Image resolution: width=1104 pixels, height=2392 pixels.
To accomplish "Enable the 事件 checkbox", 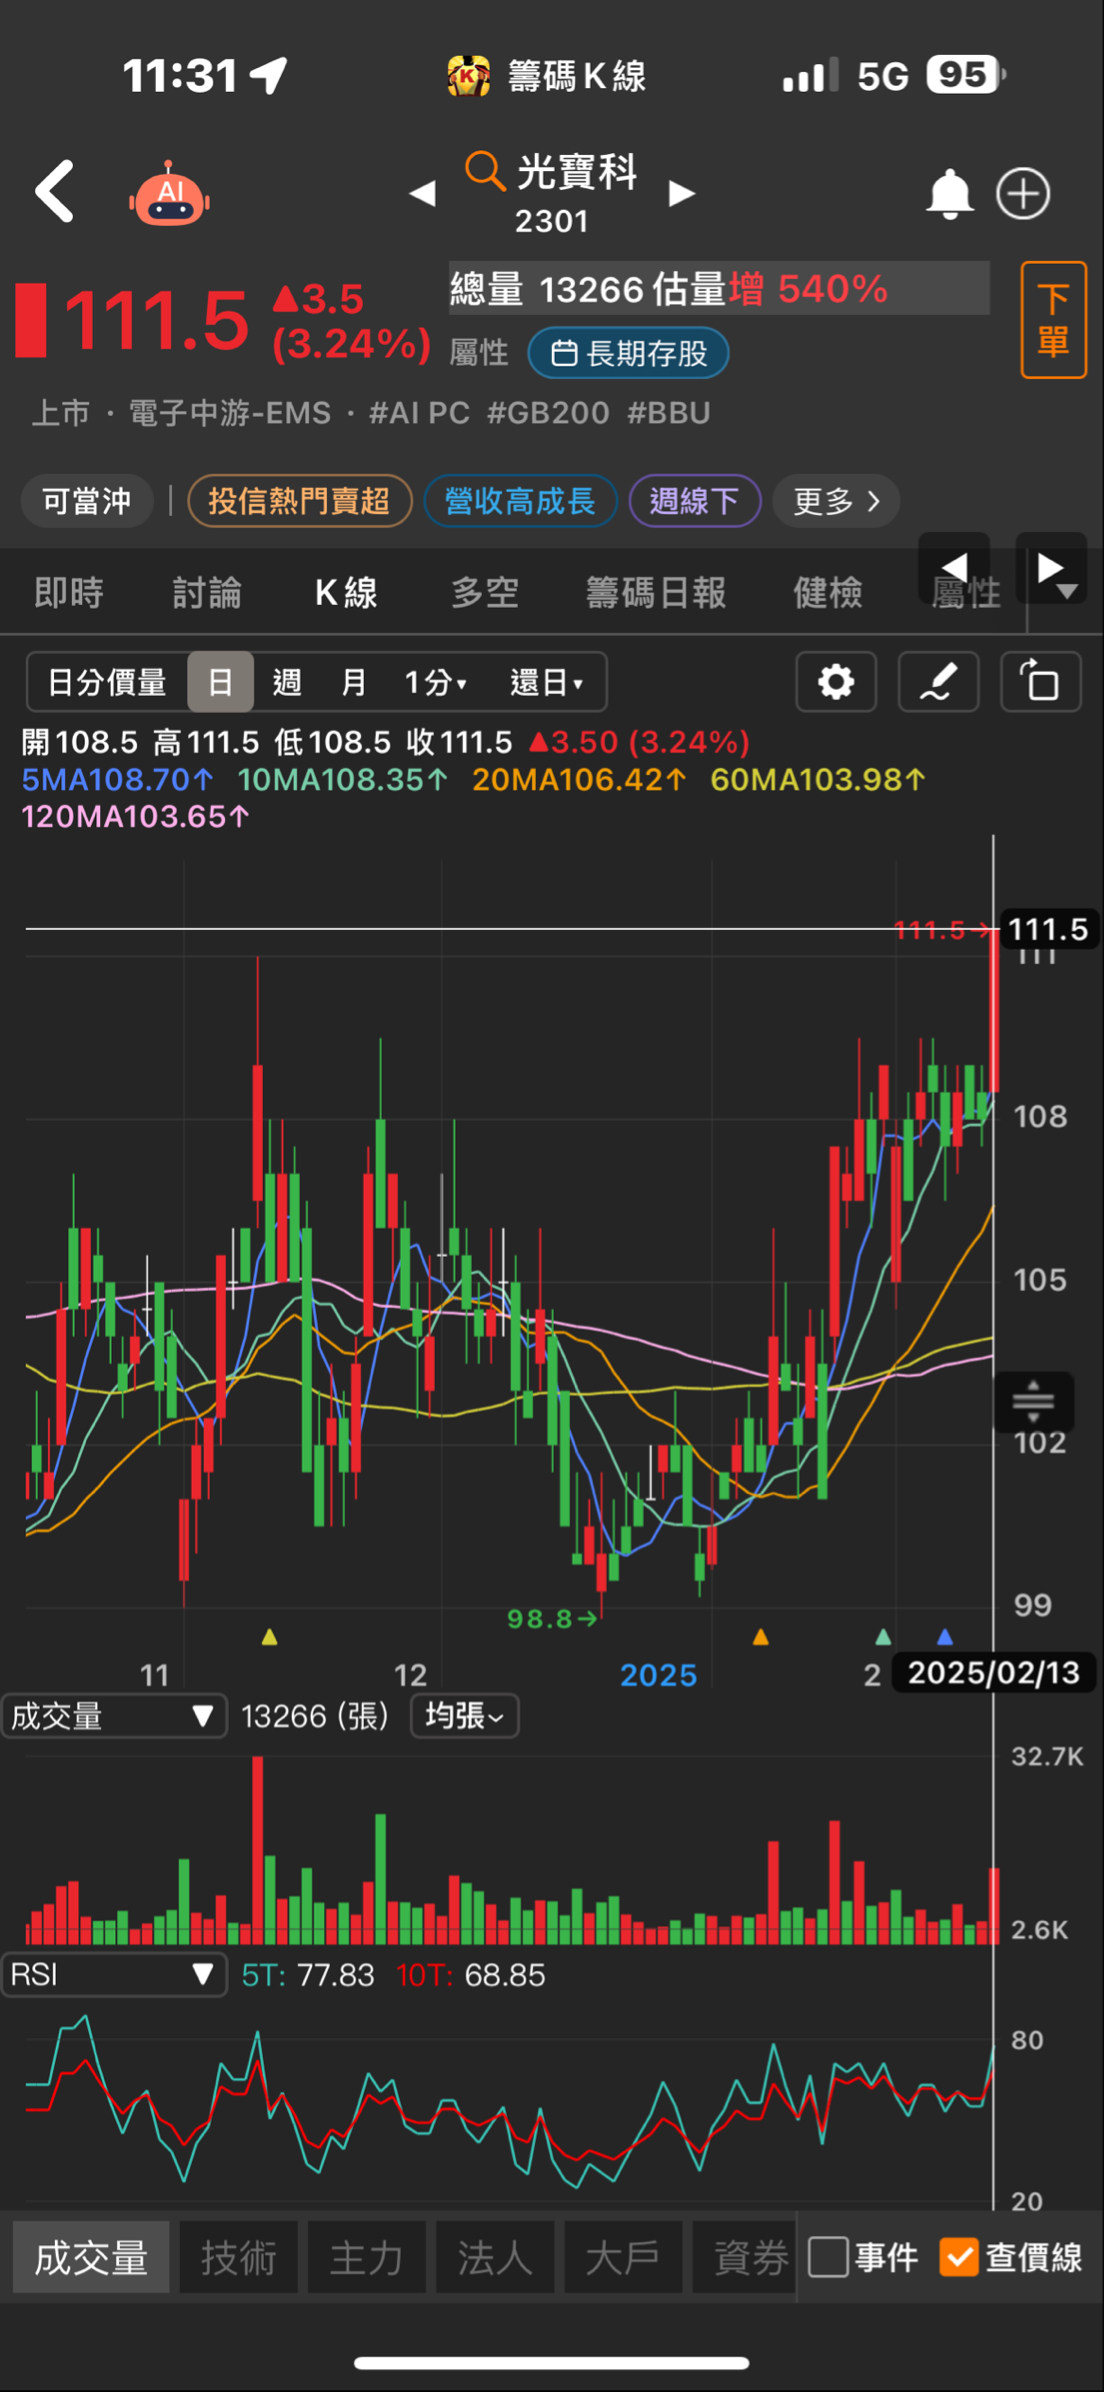I will [828, 2257].
